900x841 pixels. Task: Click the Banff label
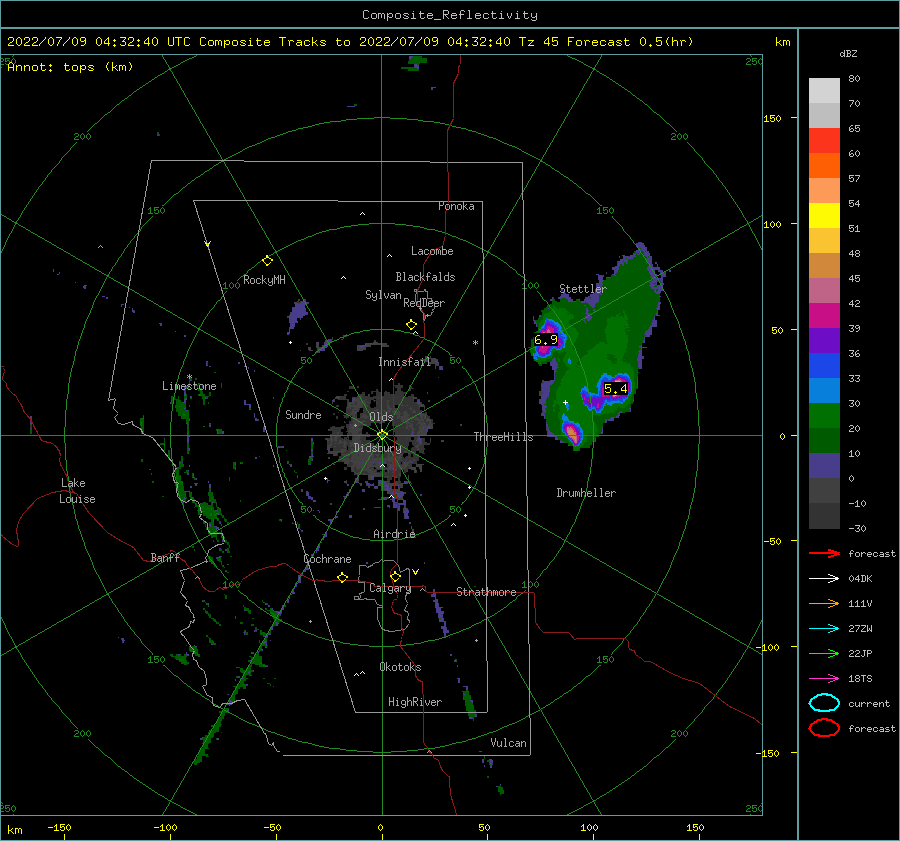(x=165, y=557)
